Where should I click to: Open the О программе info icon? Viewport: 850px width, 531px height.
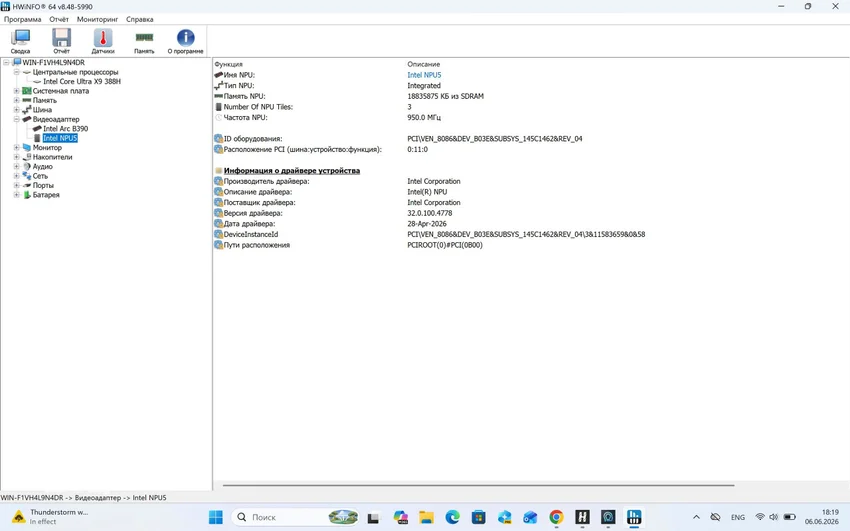pyautogui.click(x=185, y=41)
